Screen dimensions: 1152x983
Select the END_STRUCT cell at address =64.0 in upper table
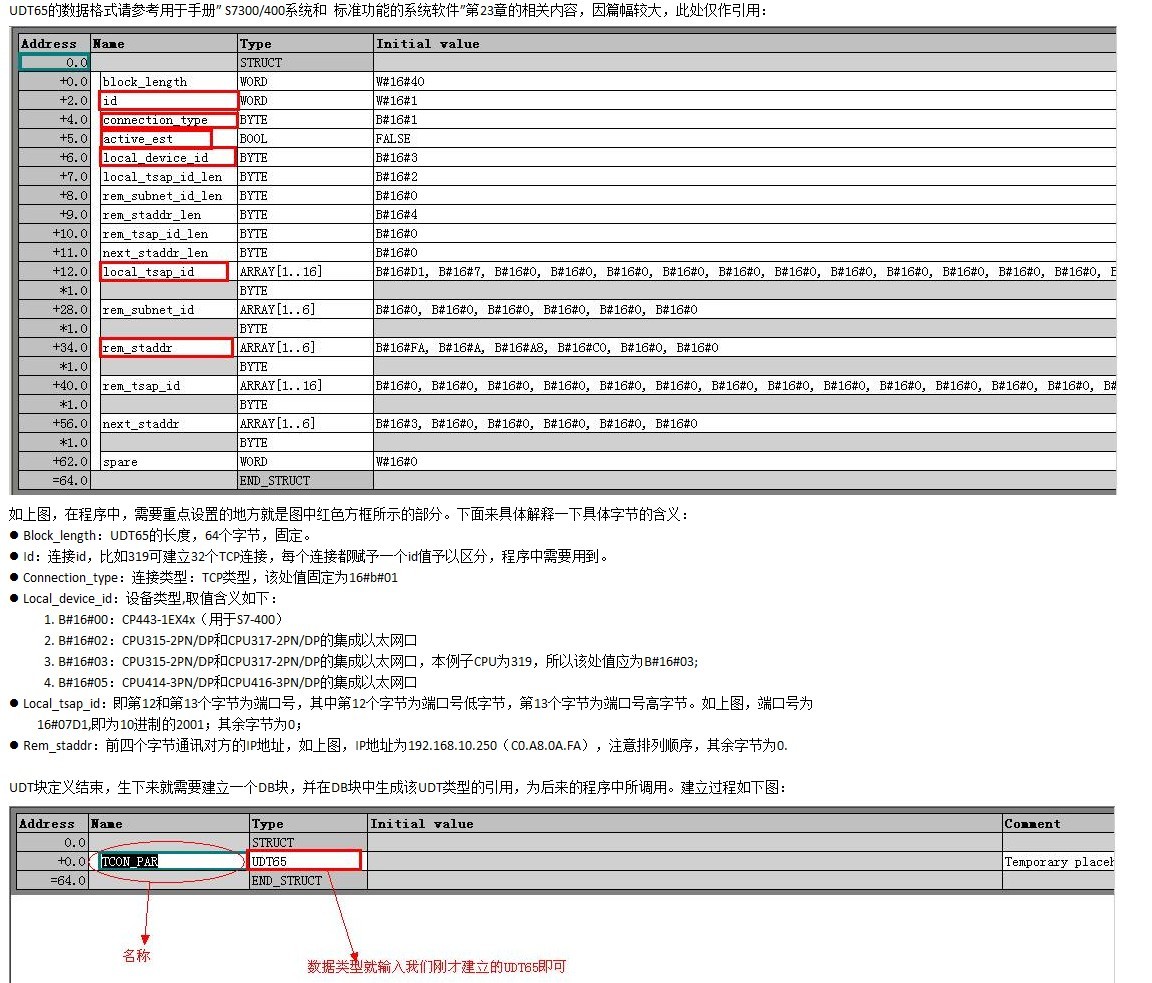(305, 481)
